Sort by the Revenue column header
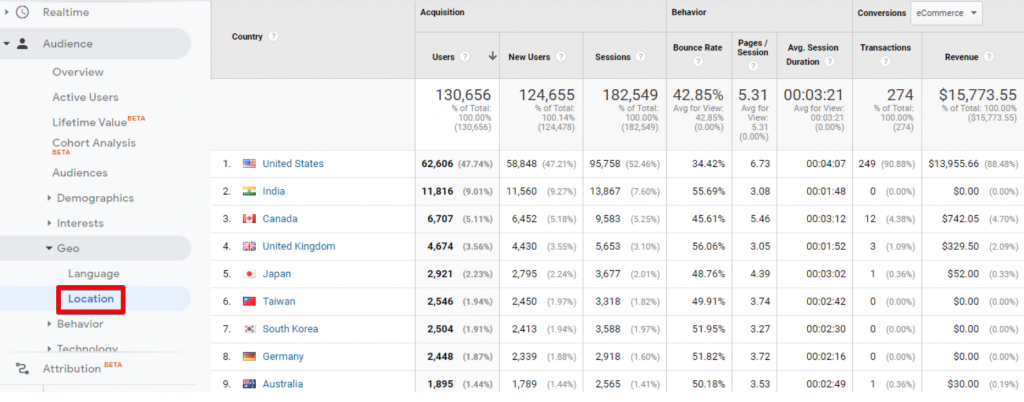The height and width of the screenshot is (402, 1024). (961, 57)
